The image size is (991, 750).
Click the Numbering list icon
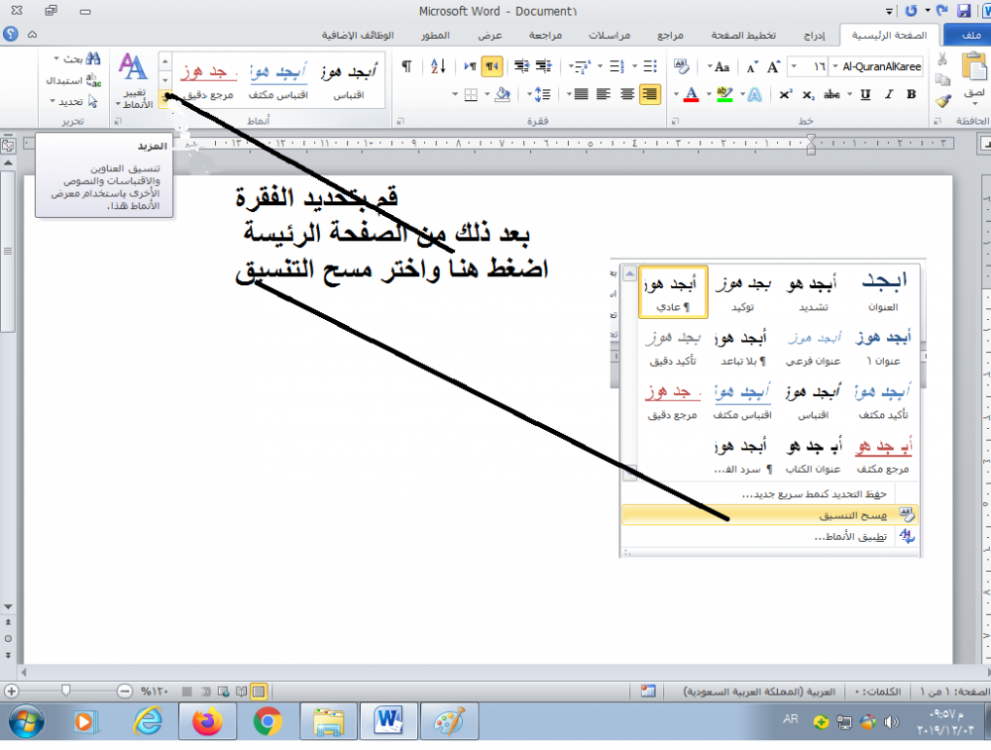pos(617,66)
